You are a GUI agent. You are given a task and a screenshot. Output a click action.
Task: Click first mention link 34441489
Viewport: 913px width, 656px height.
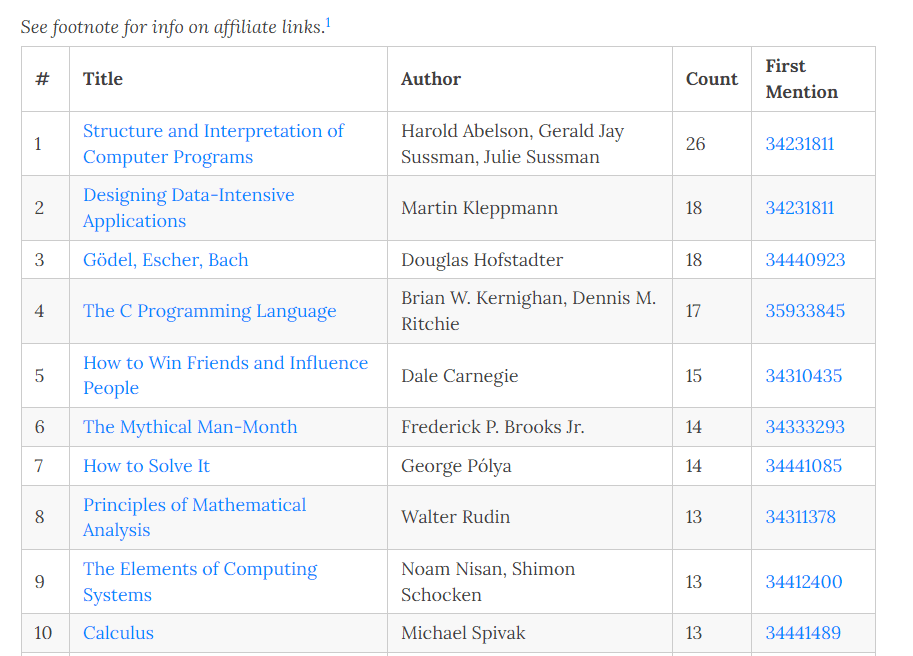803,633
